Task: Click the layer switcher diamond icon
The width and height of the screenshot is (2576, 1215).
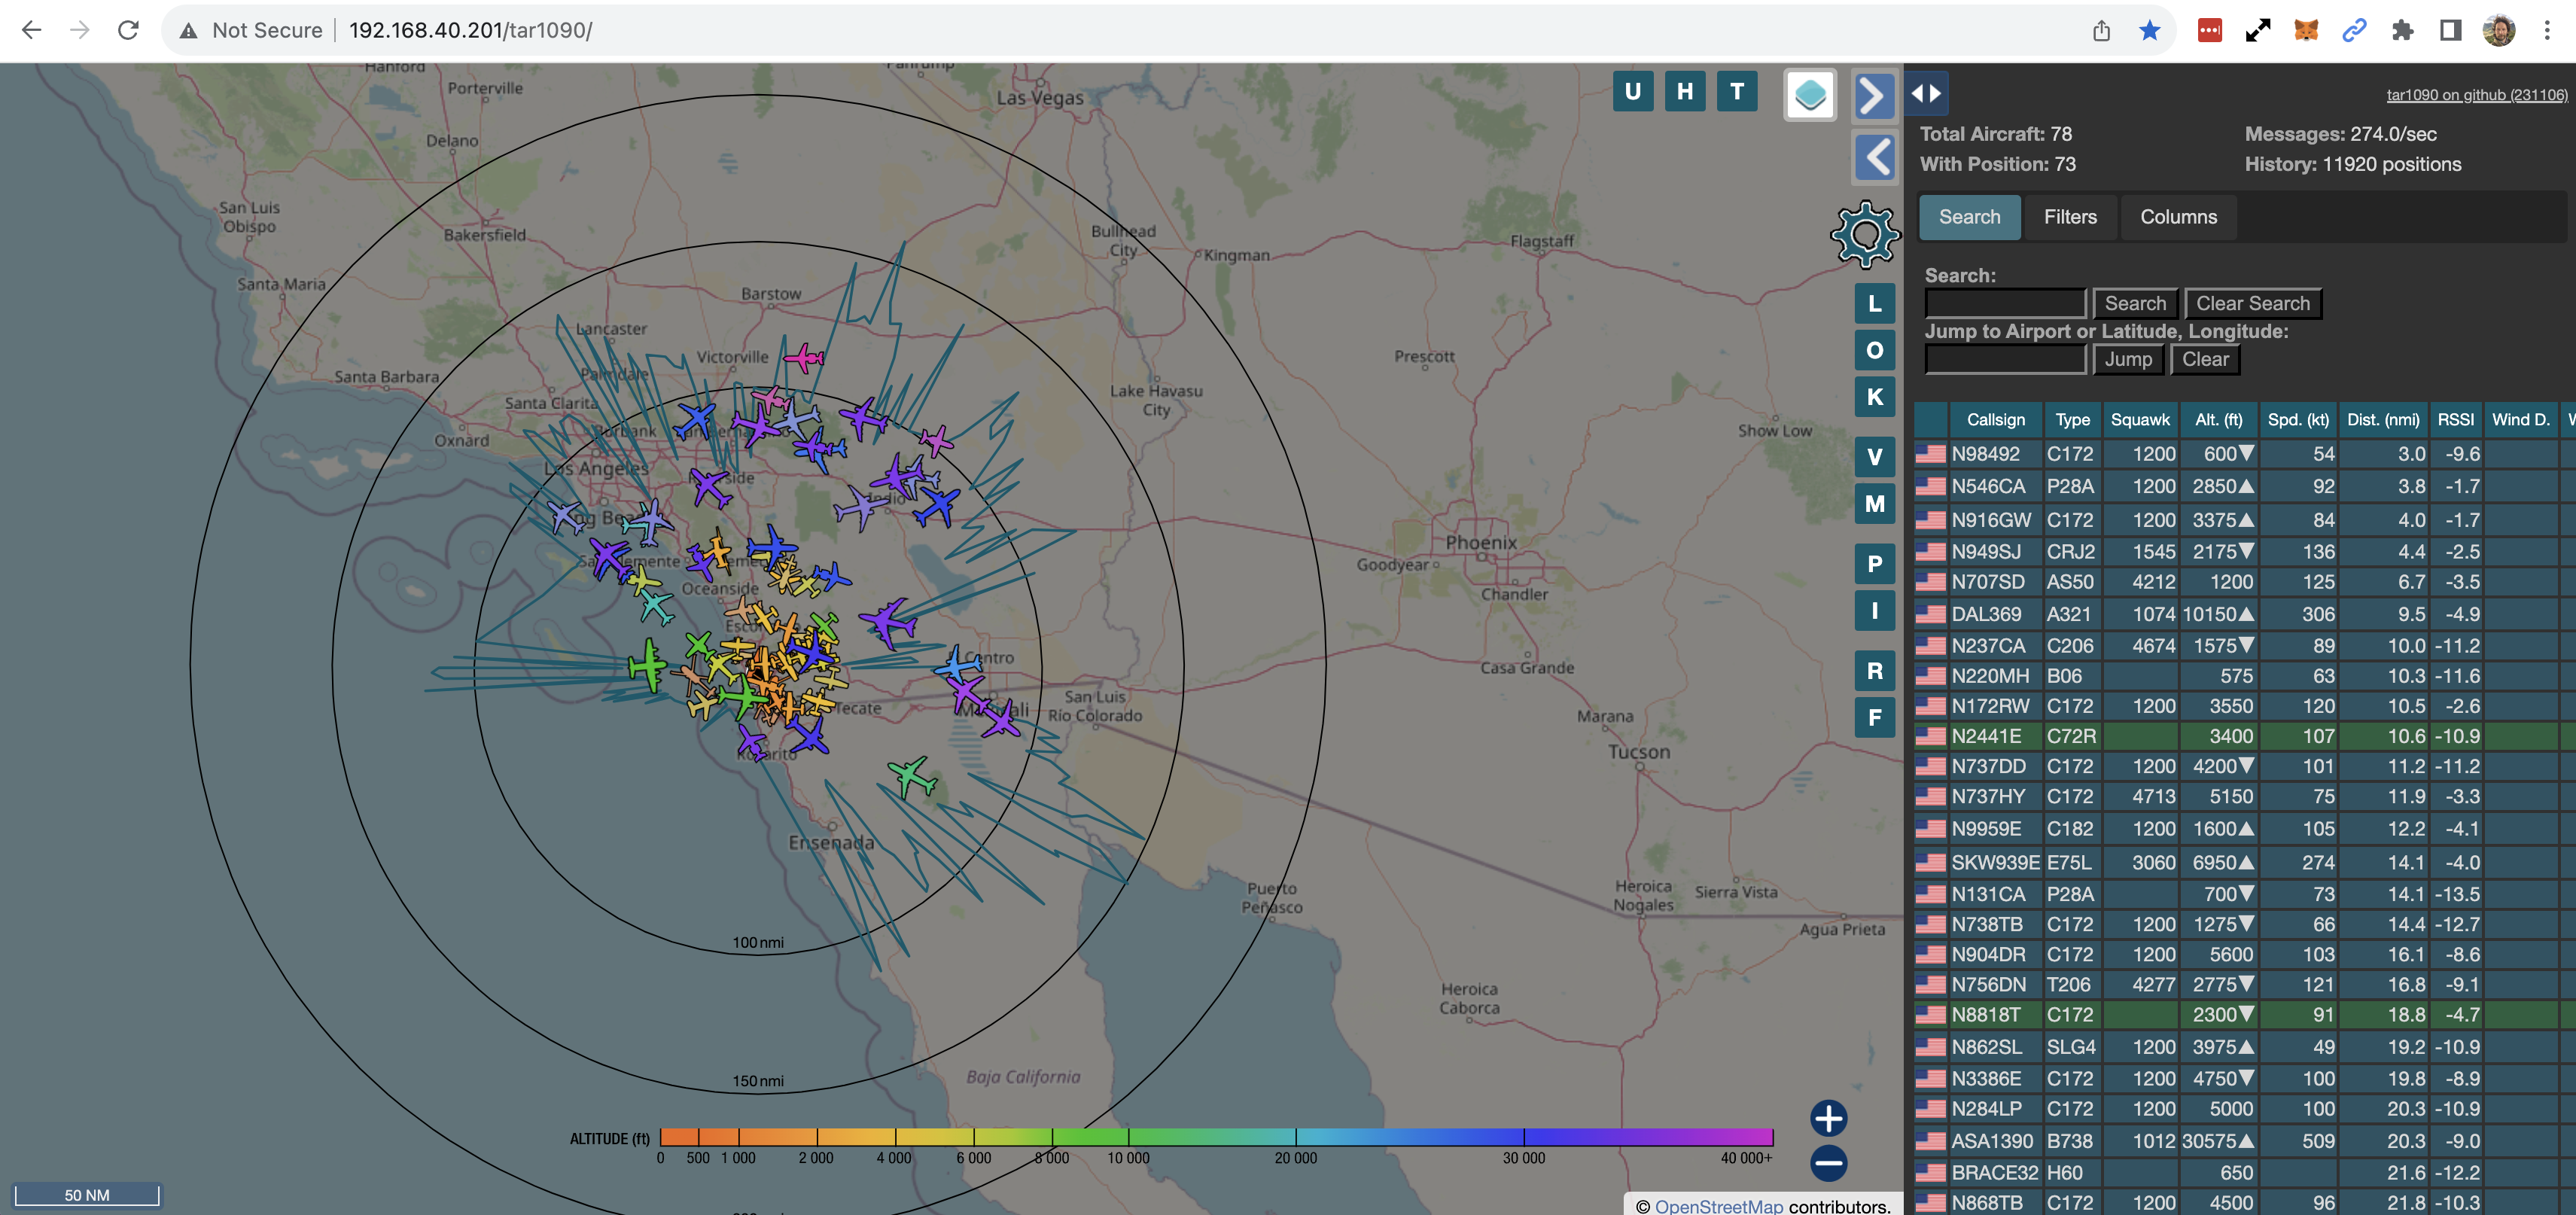Action: pyautogui.click(x=1810, y=95)
